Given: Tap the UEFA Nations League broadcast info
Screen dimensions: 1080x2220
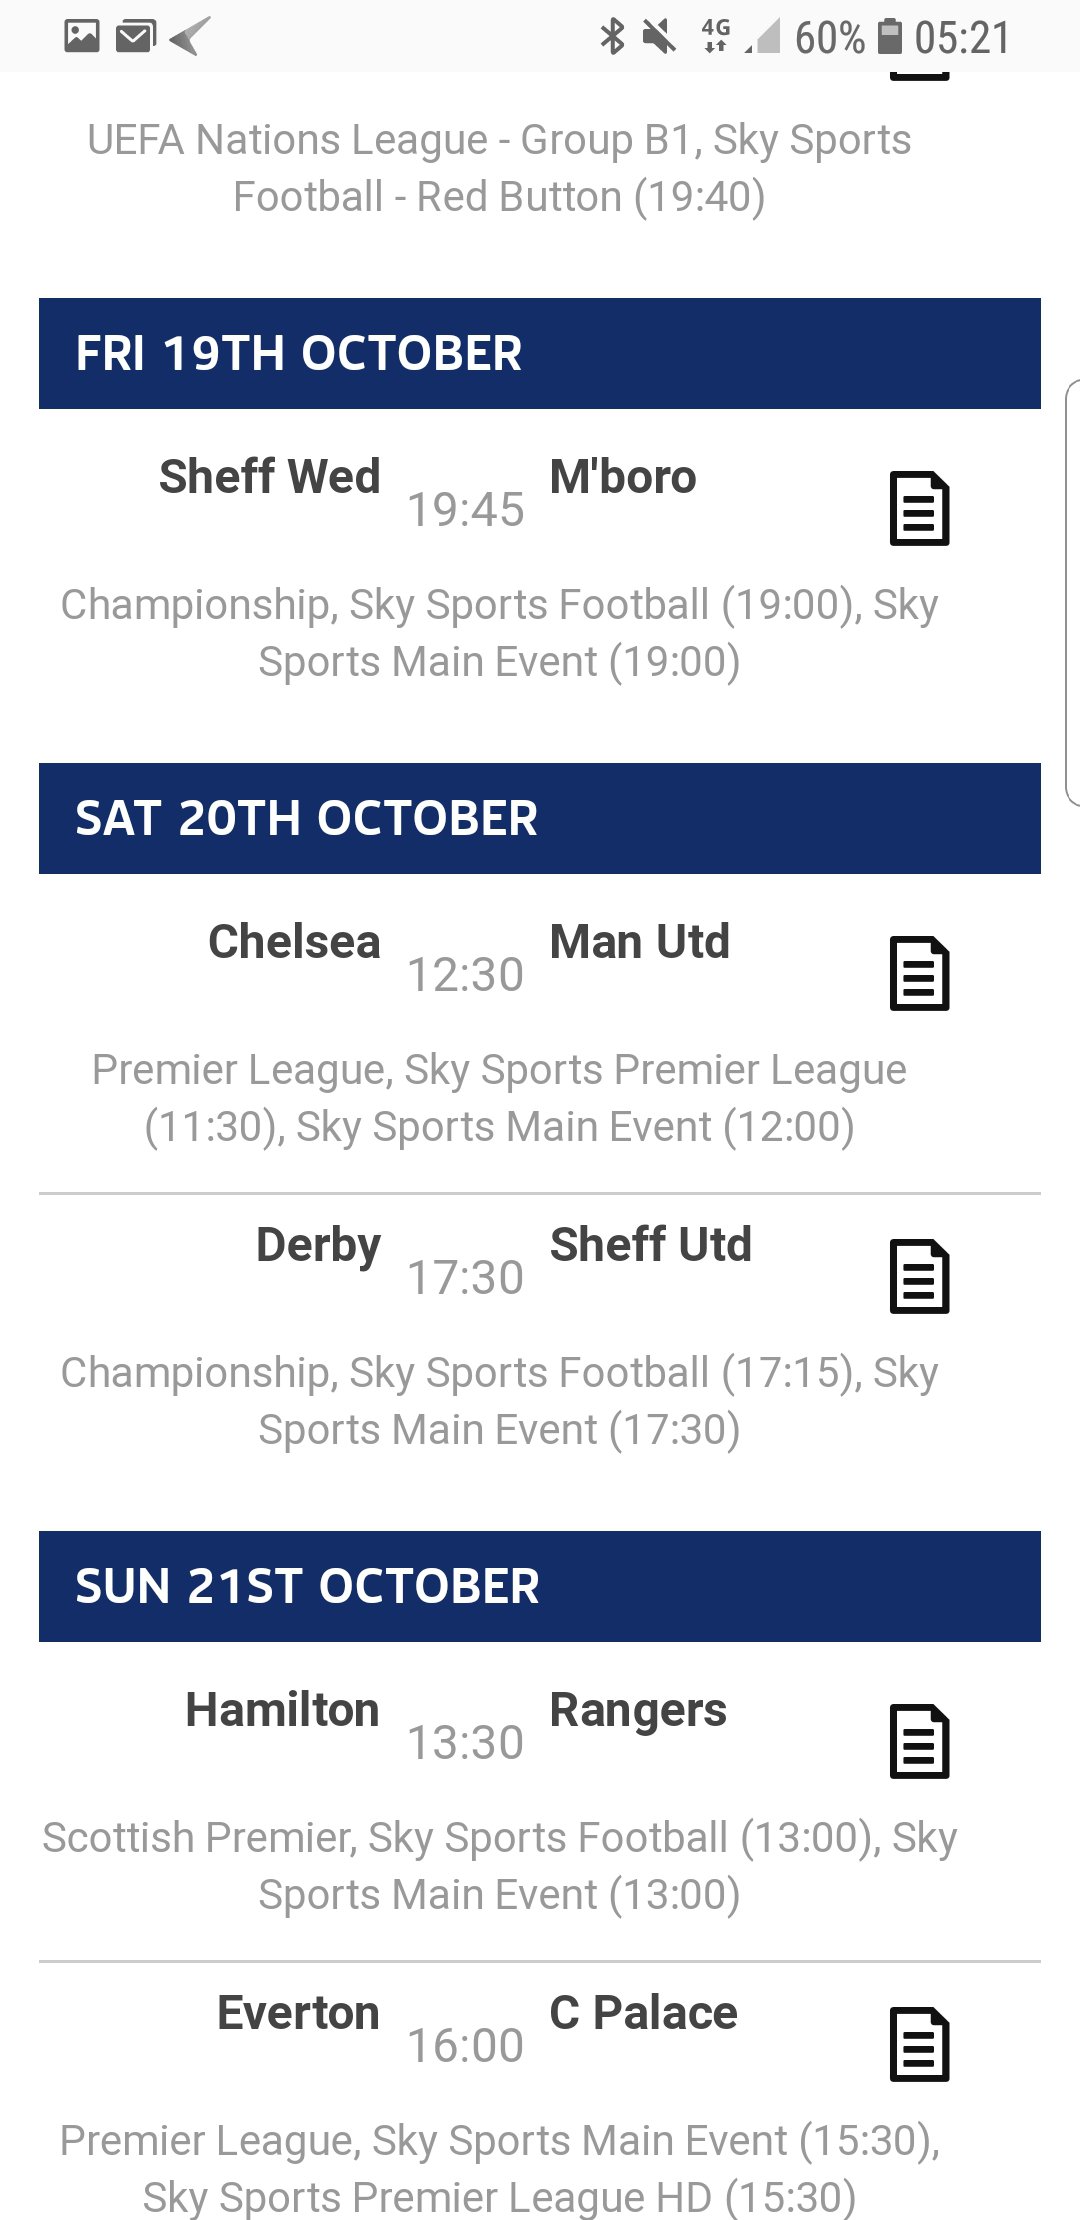Looking at the screenshot, I should (499, 168).
